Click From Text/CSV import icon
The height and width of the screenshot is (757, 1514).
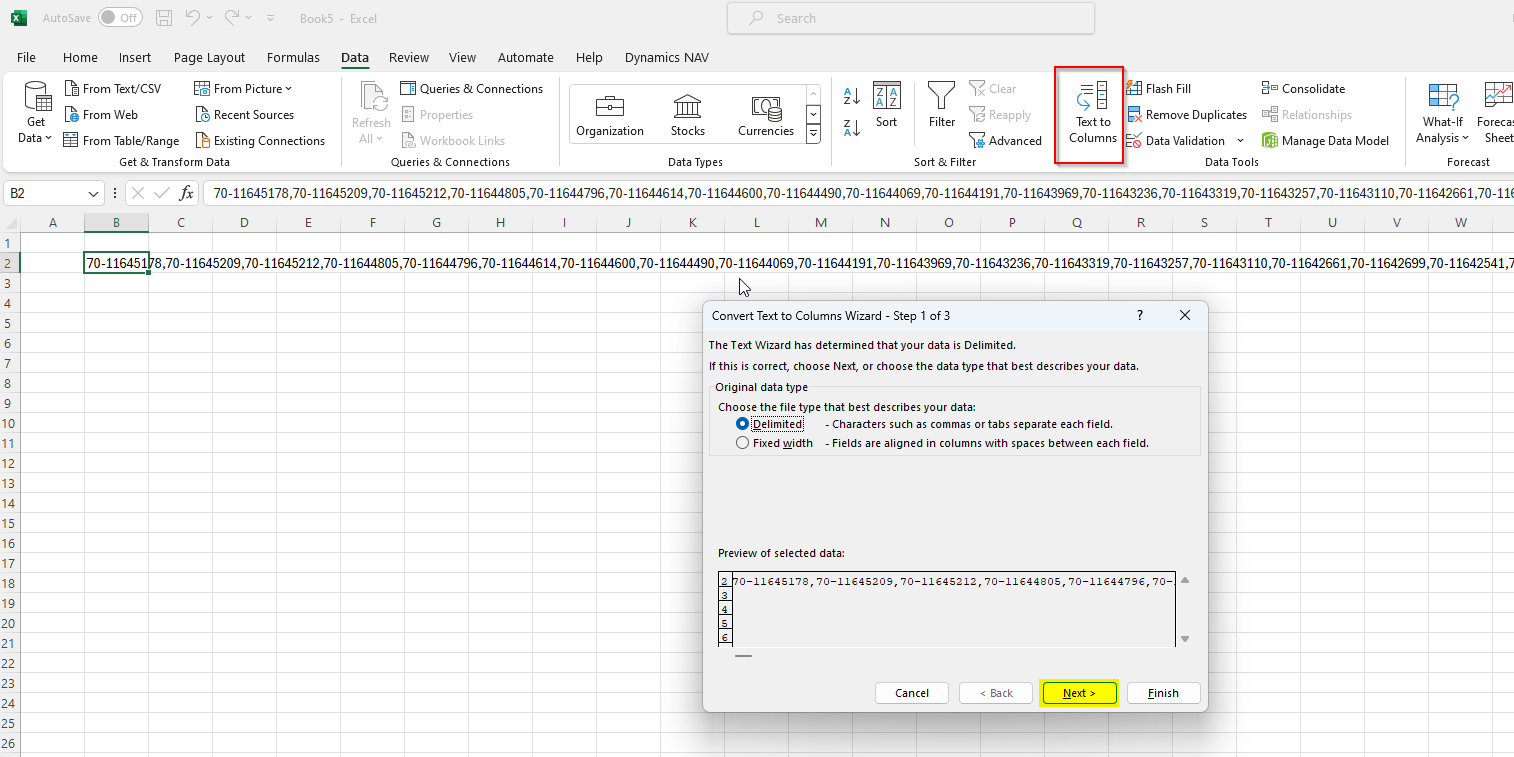(x=72, y=89)
